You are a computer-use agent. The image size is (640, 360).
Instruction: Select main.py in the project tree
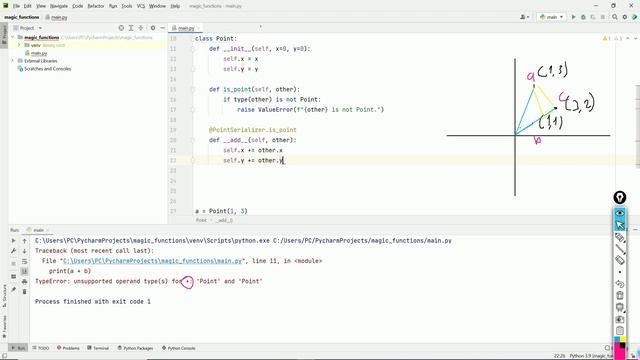[x=39, y=53]
